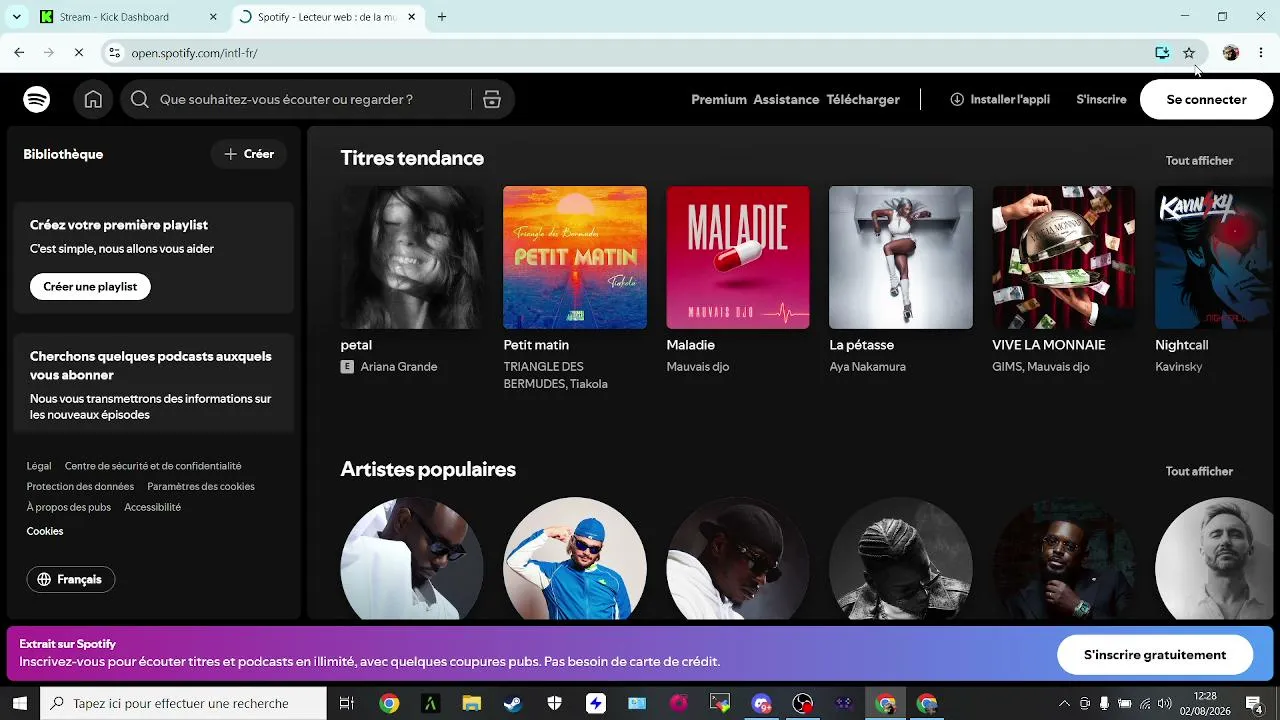
Task: Open a new browser tab
Action: point(442,17)
